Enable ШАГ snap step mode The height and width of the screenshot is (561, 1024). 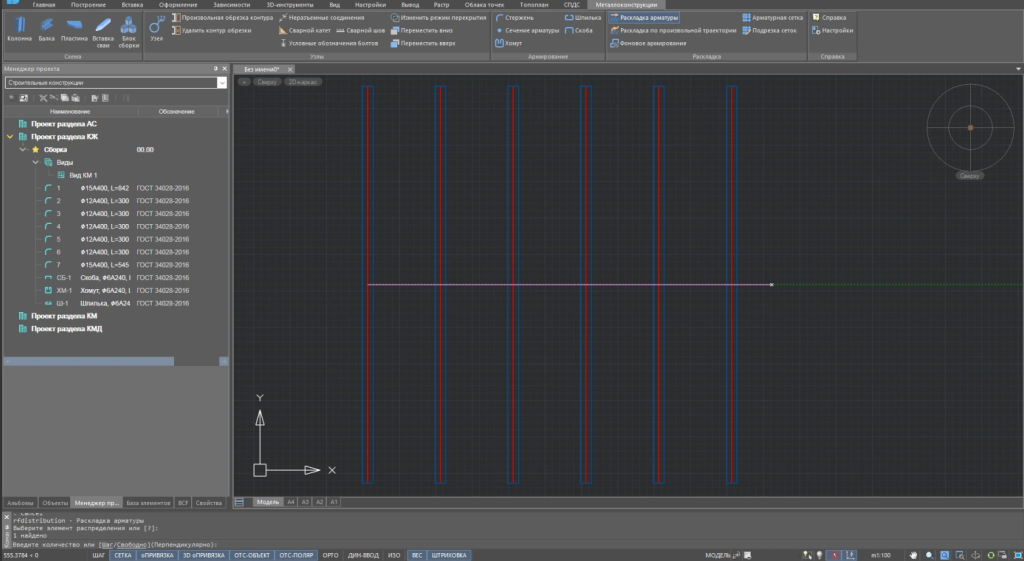pyautogui.click(x=99, y=554)
